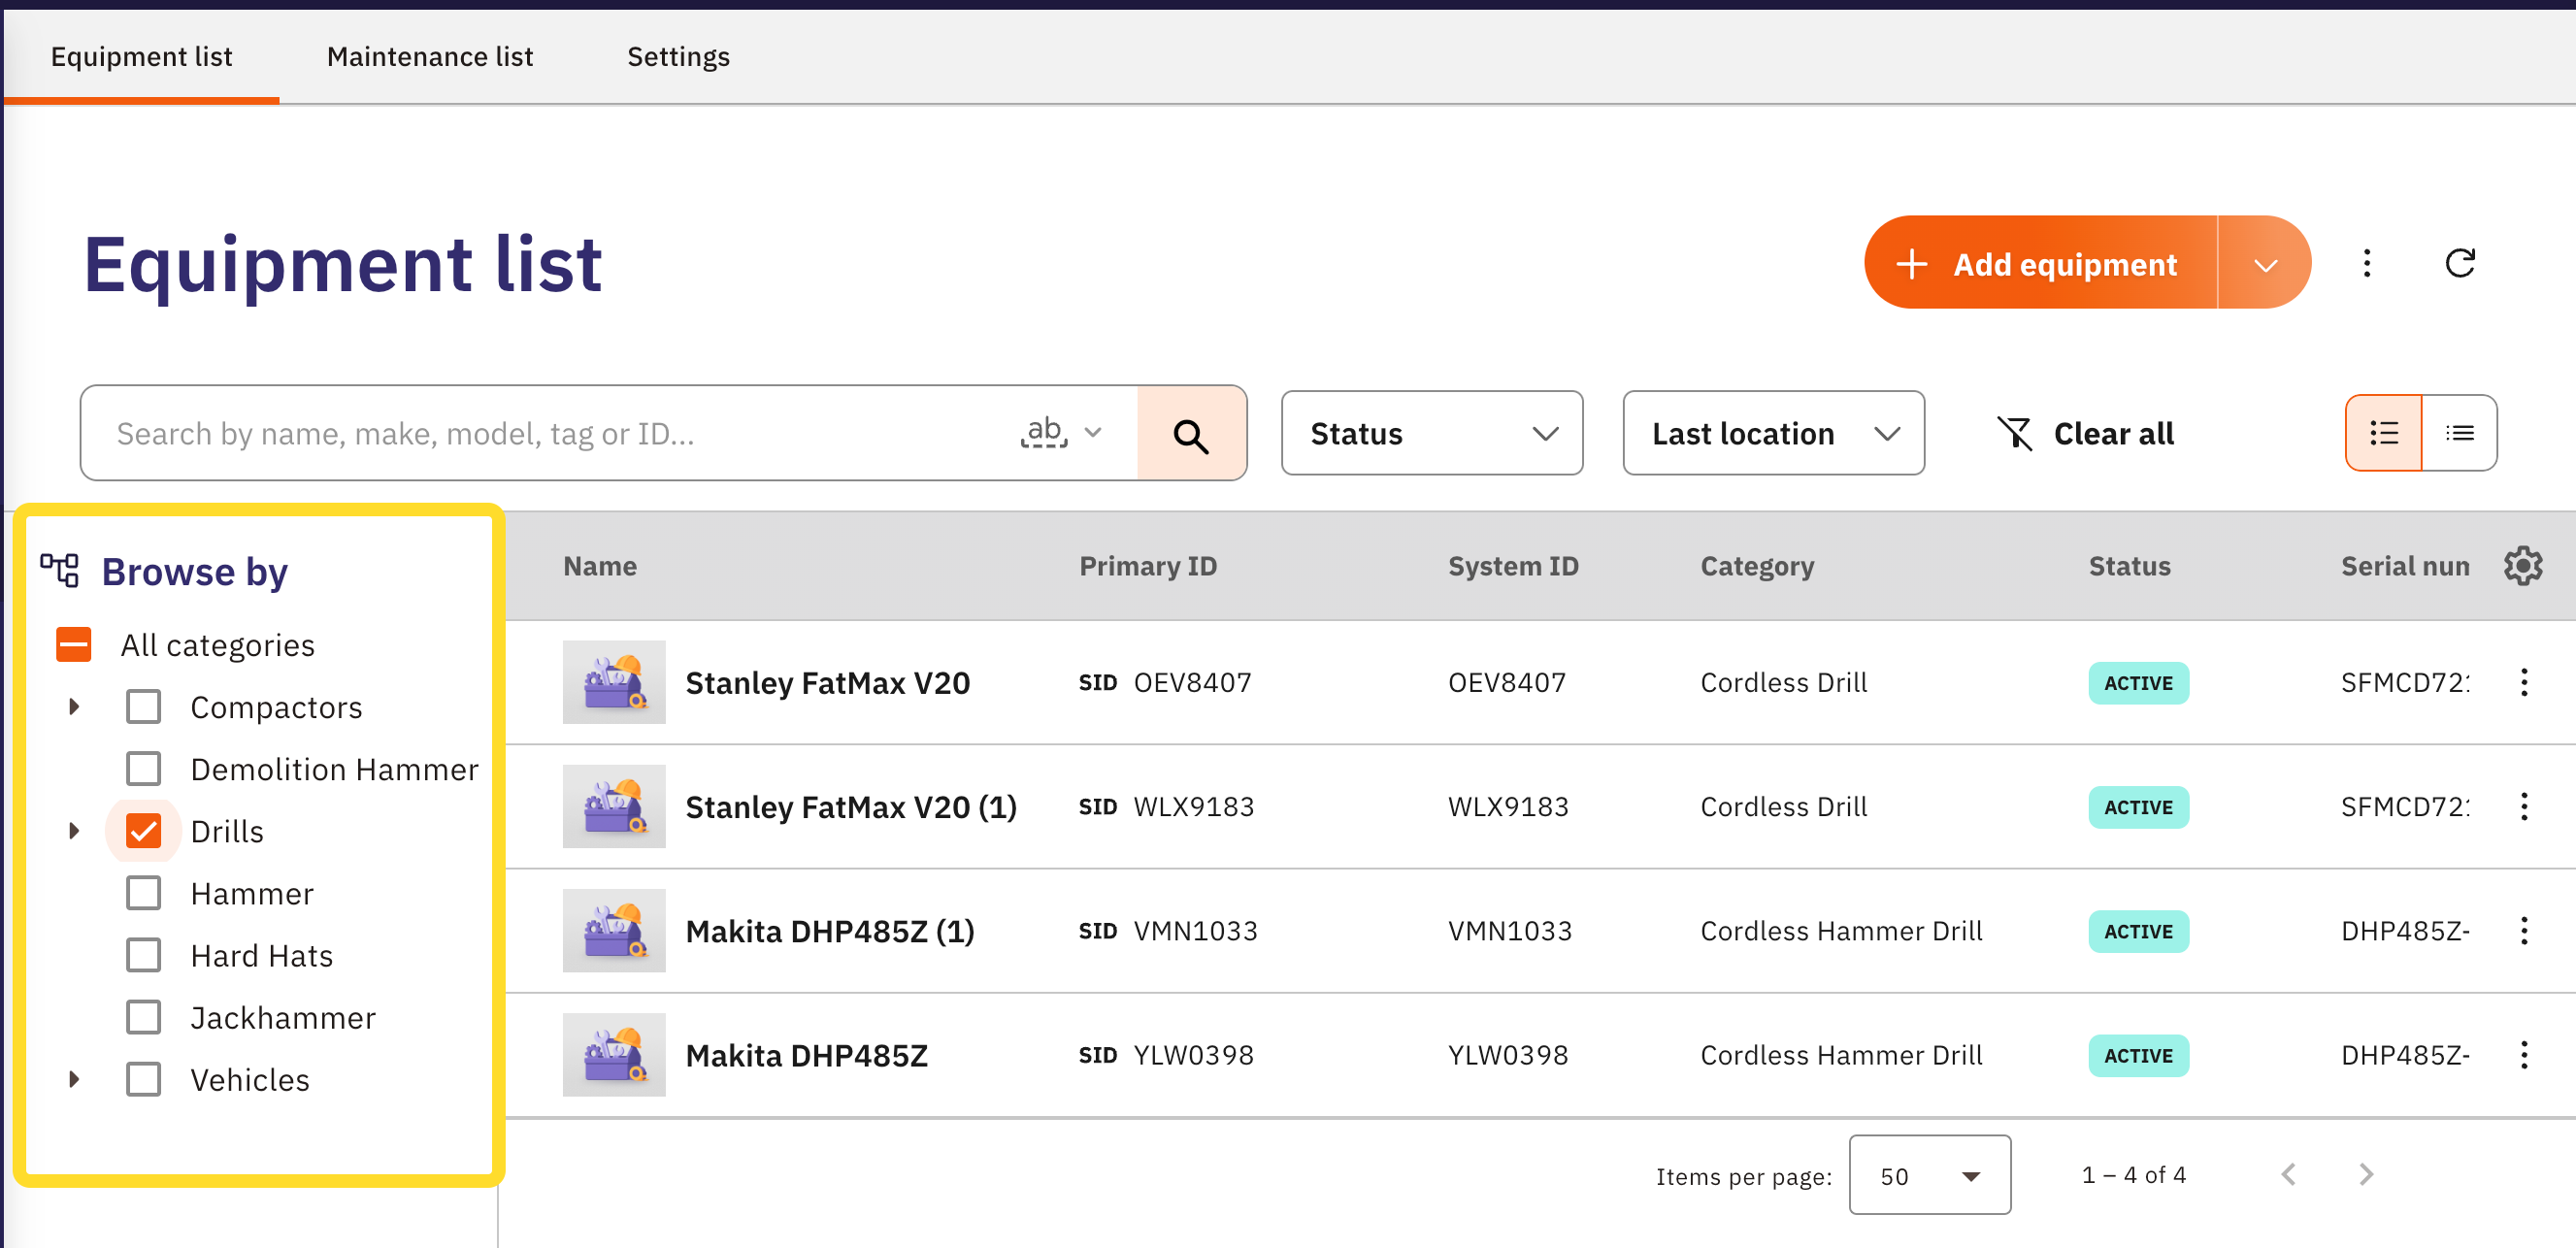The image size is (2576, 1248).
Task: Uncheck the Drills category
Action: pyautogui.click(x=144, y=831)
